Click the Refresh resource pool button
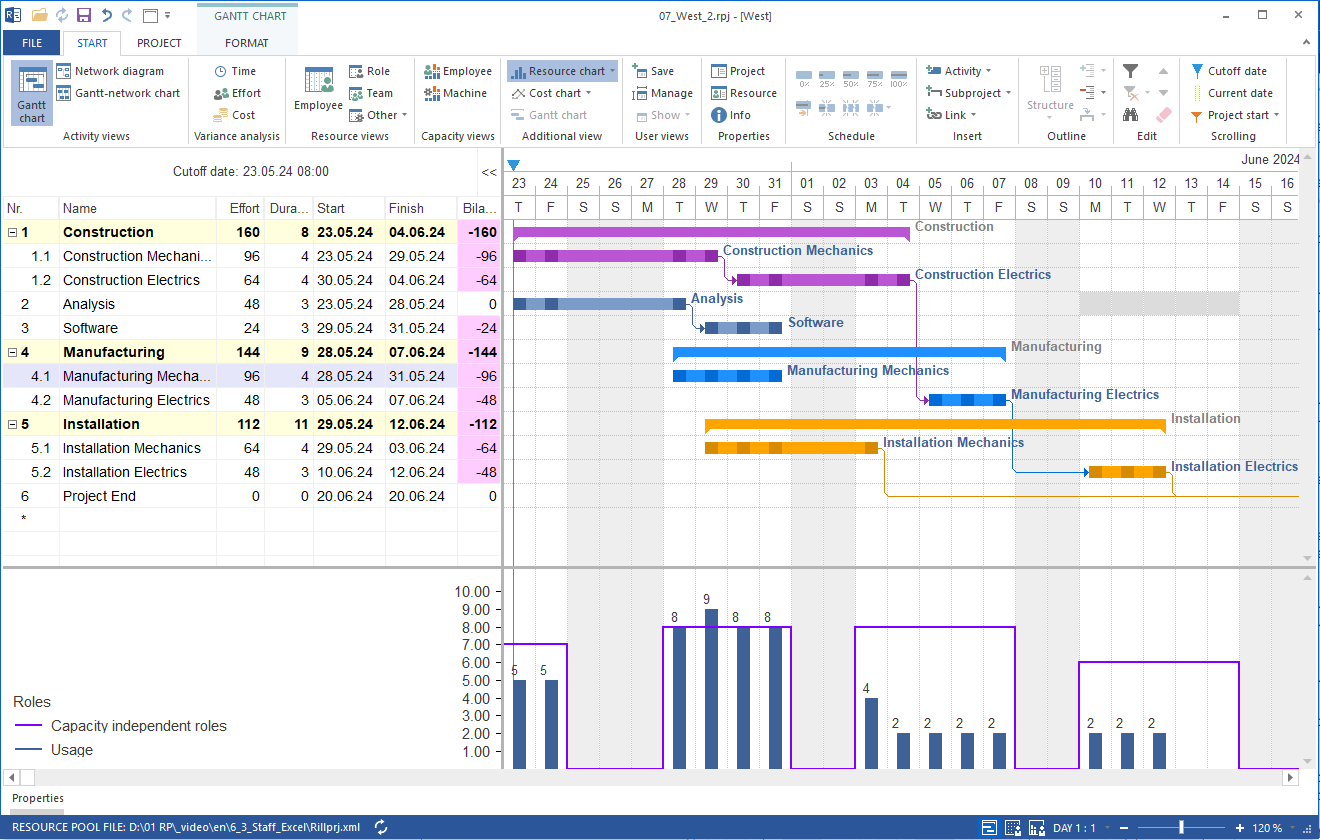This screenshot has width=1320, height=840. click(380, 827)
